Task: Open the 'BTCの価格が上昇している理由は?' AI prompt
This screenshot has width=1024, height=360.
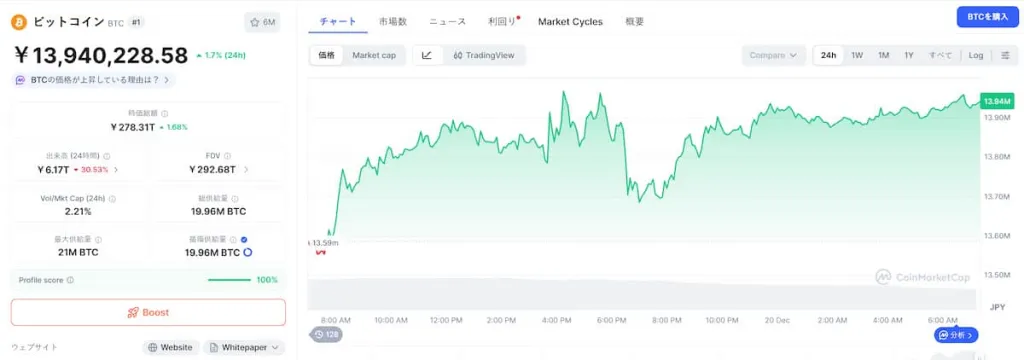Action: point(93,80)
